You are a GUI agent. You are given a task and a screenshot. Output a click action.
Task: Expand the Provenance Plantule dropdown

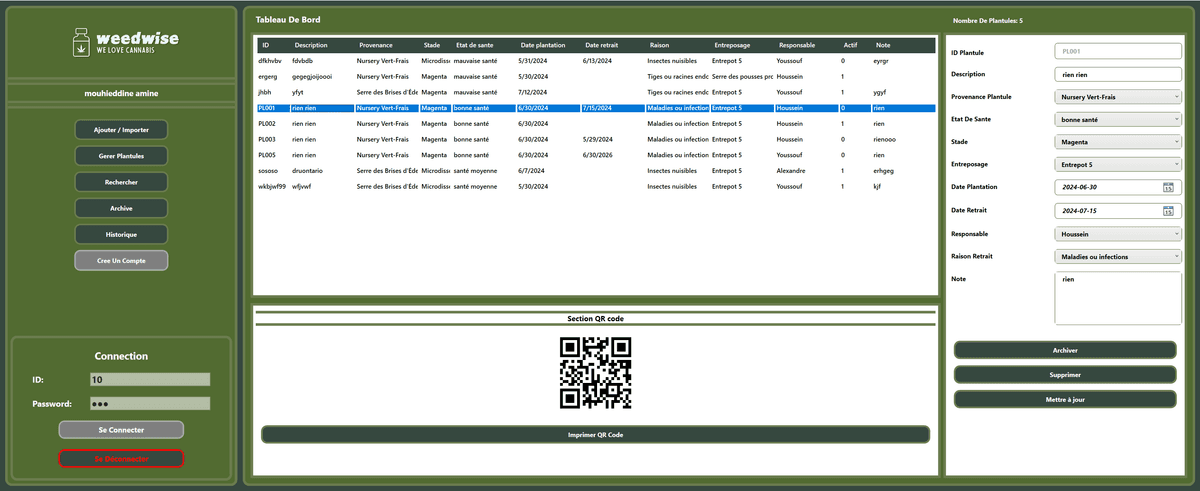tap(1118, 96)
